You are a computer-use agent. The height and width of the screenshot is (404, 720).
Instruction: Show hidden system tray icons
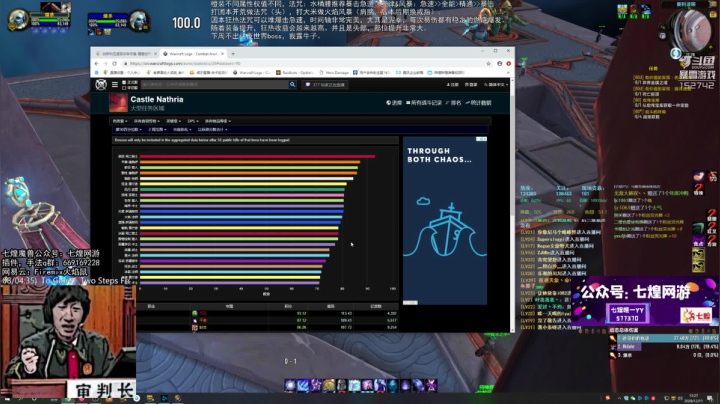coord(619,398)
